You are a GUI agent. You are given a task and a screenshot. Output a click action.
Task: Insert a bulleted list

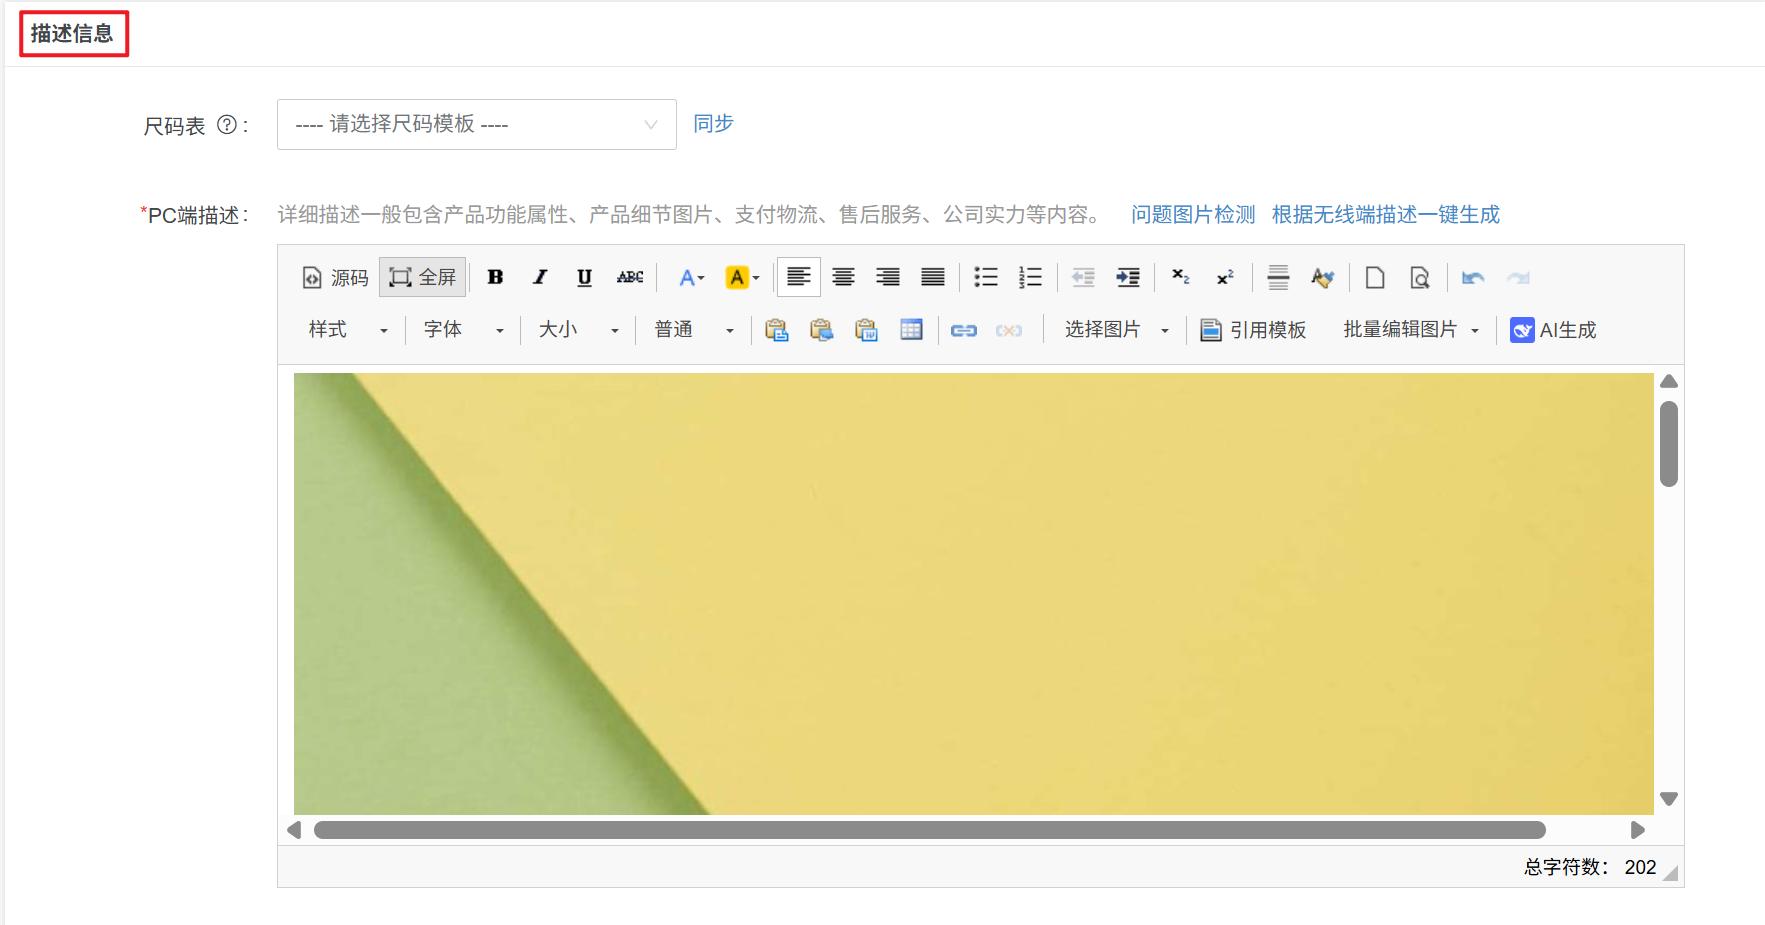pos(986,278)
